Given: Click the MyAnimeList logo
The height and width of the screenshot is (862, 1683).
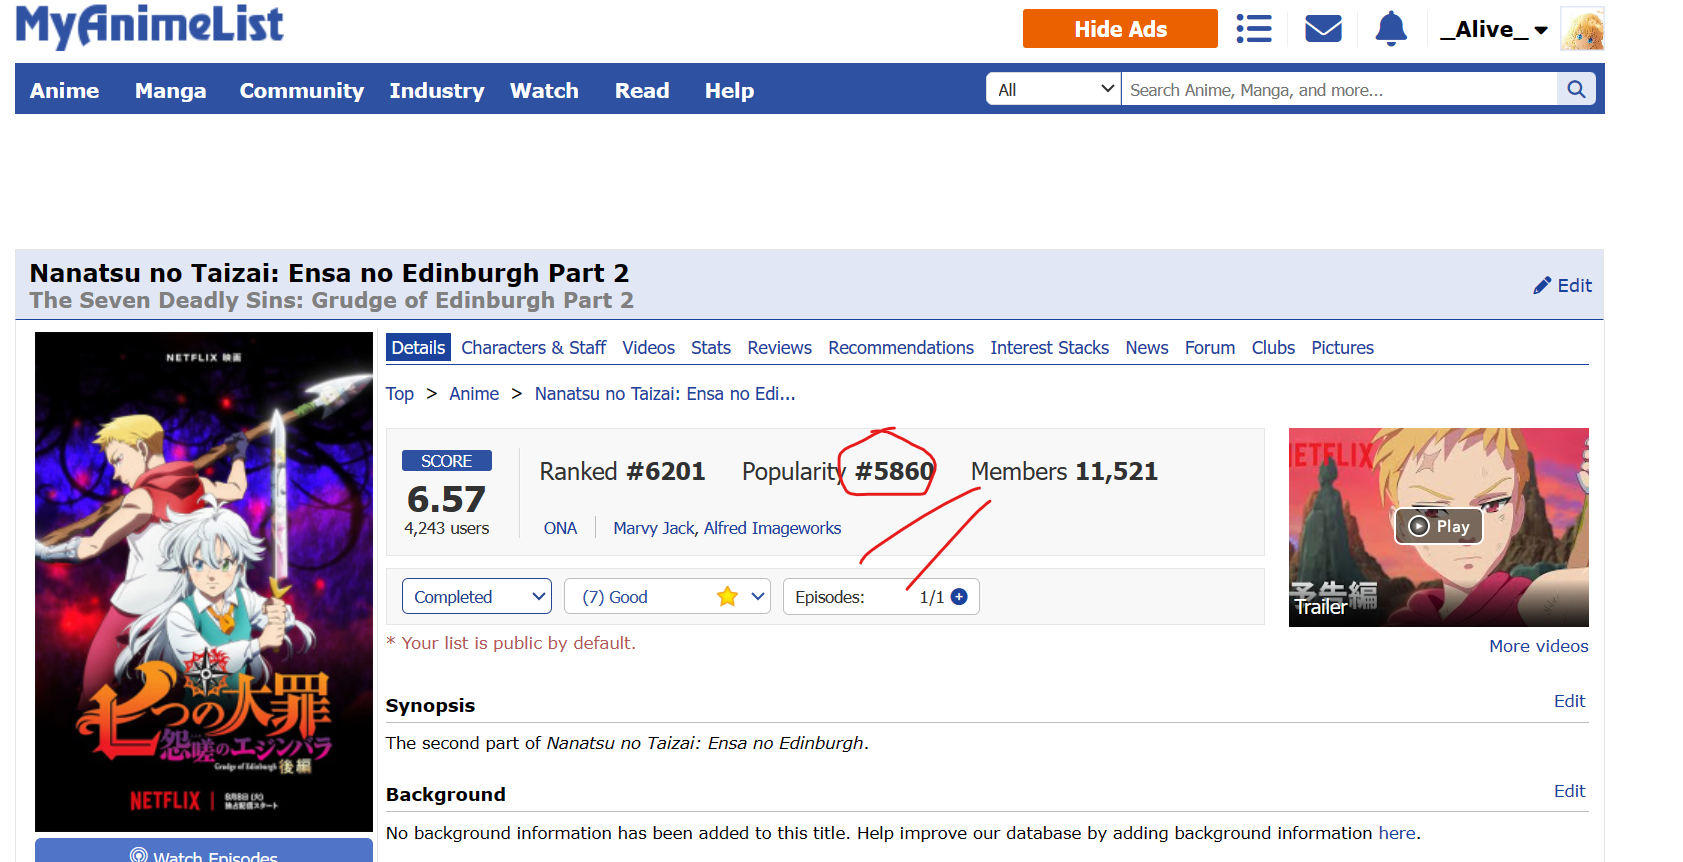Looking at the screenshot, I should pos(150,27).
